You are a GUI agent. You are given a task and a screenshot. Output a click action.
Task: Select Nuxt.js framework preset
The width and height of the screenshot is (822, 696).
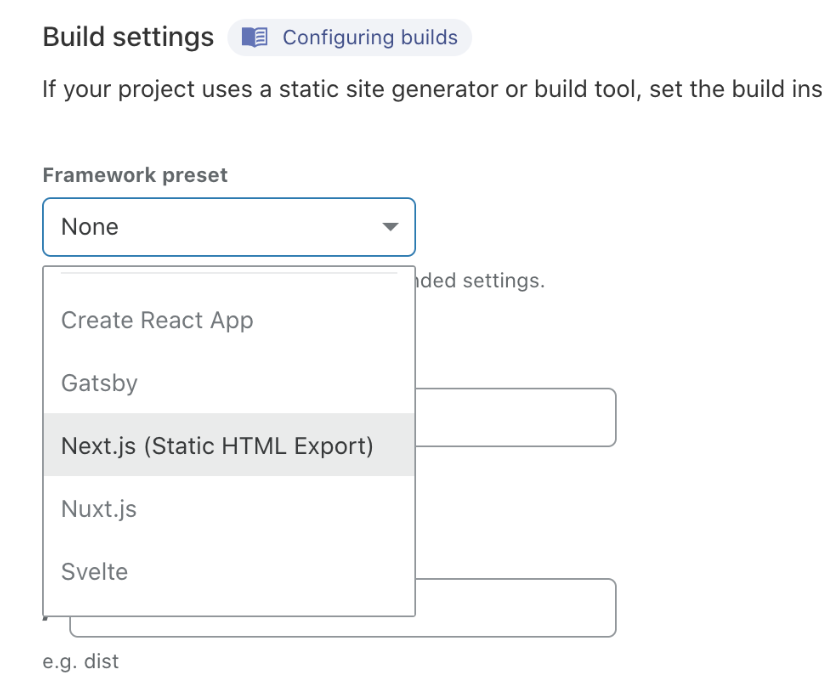click(229, 508)
